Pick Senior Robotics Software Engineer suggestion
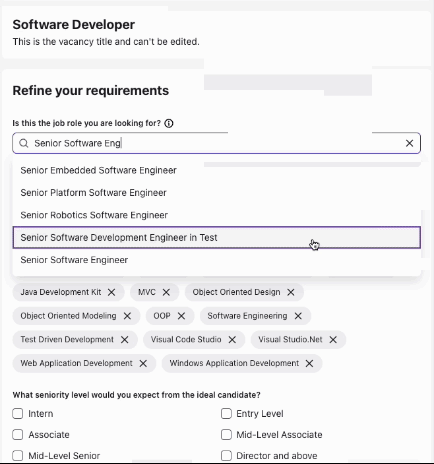434x464 pixels. [217, 215]
